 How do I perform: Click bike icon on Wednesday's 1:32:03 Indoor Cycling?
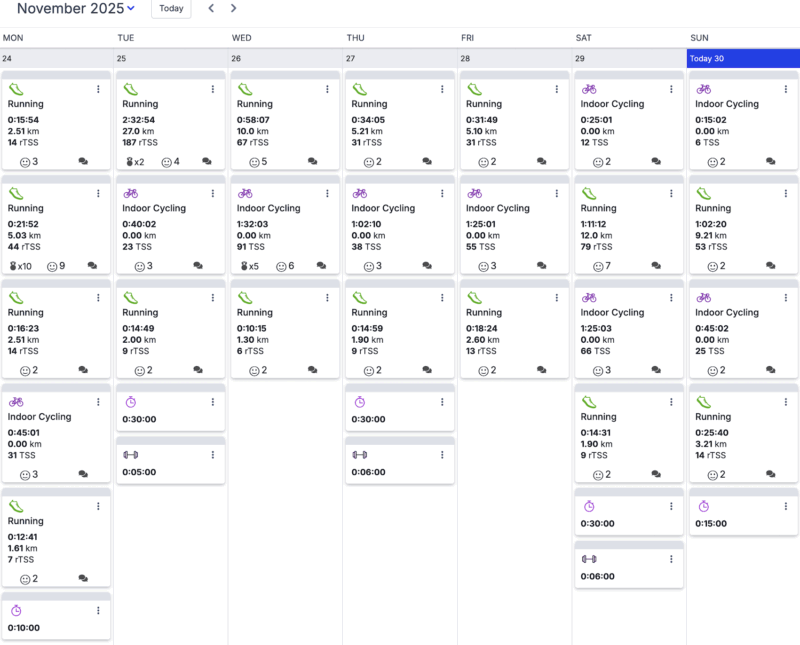click(x=245, y=193)
